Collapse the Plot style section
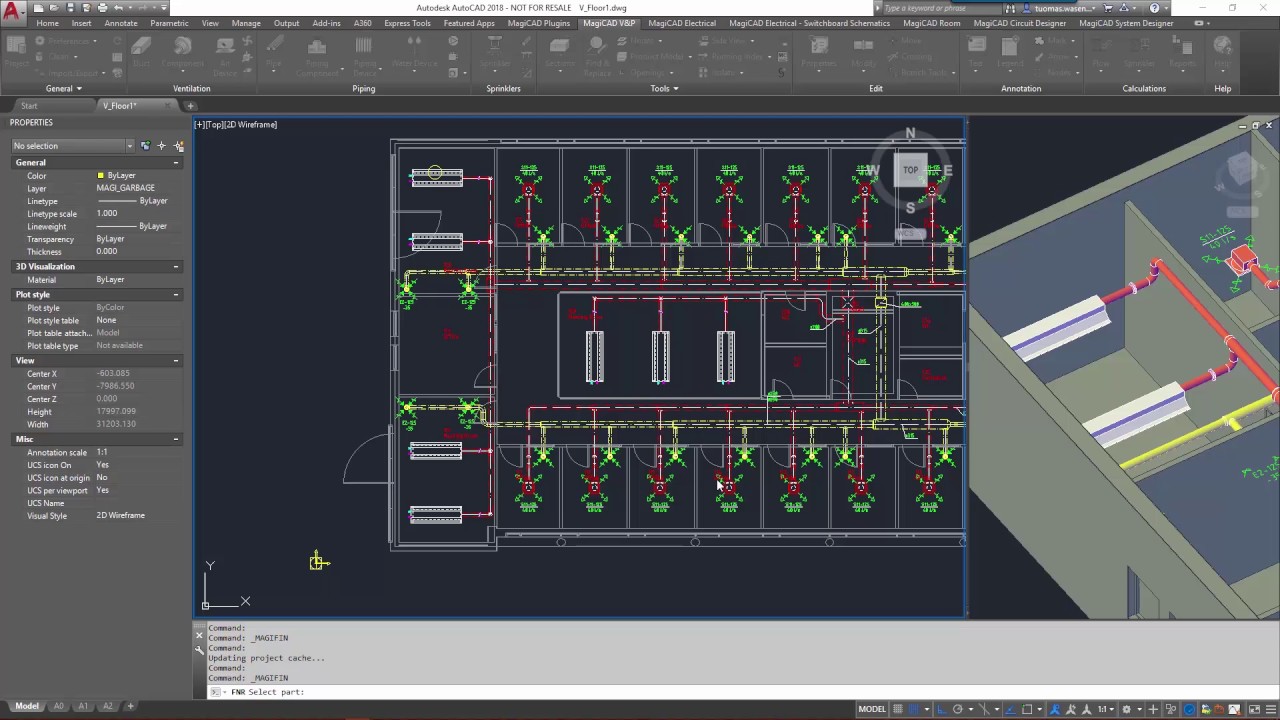This screenshot has height=720, width=1280. [x=176, y=295]
